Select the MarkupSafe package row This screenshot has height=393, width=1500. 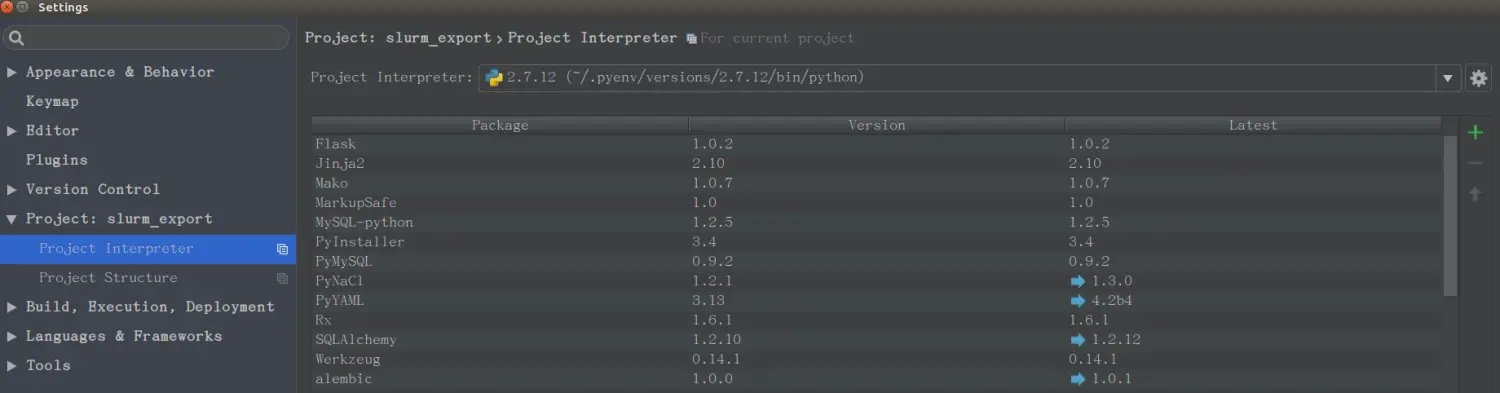click(877, 203)
